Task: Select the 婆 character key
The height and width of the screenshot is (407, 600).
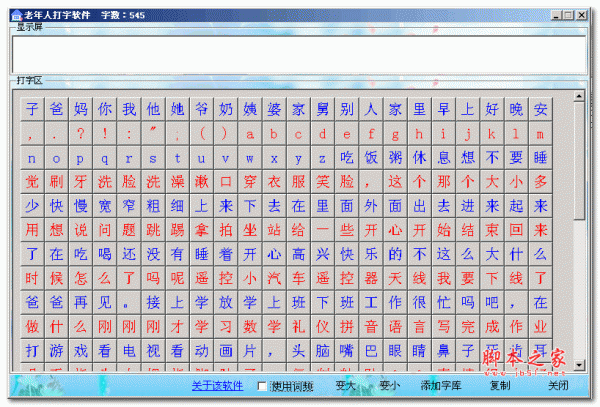Action: (x=274, y=109)
